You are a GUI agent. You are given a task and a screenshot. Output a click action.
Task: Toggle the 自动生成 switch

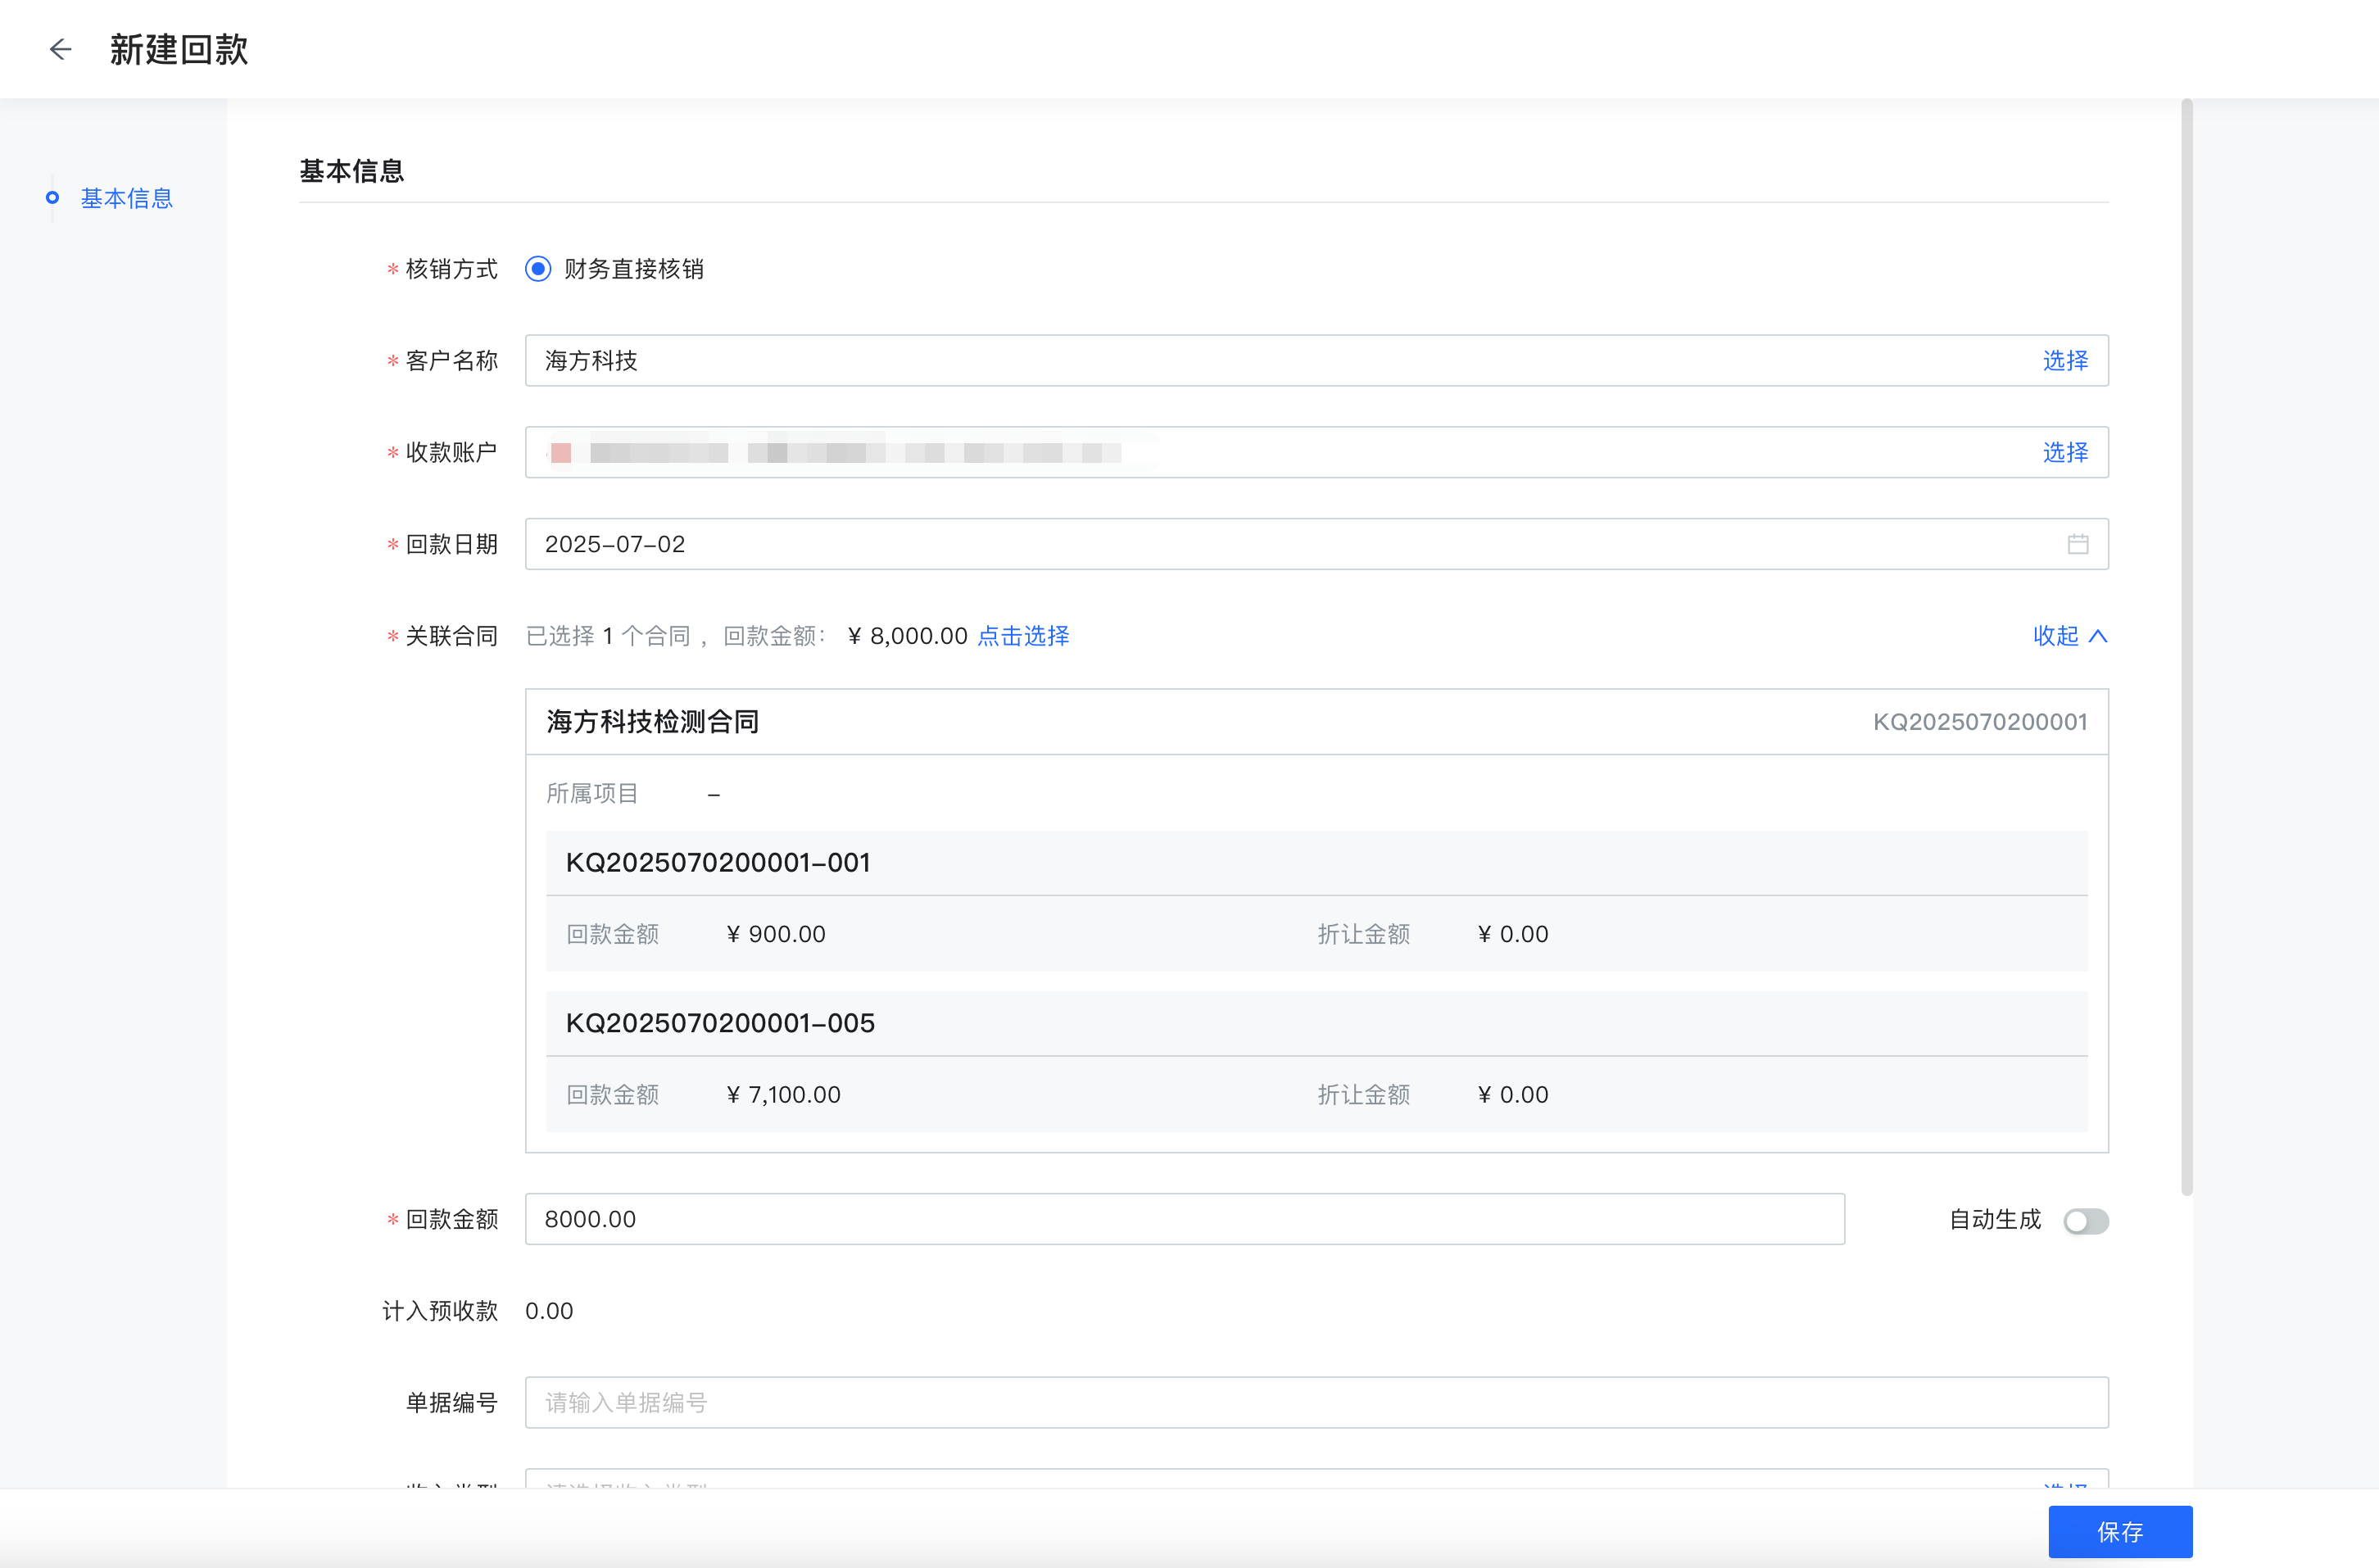[x=2085, y=1220]
